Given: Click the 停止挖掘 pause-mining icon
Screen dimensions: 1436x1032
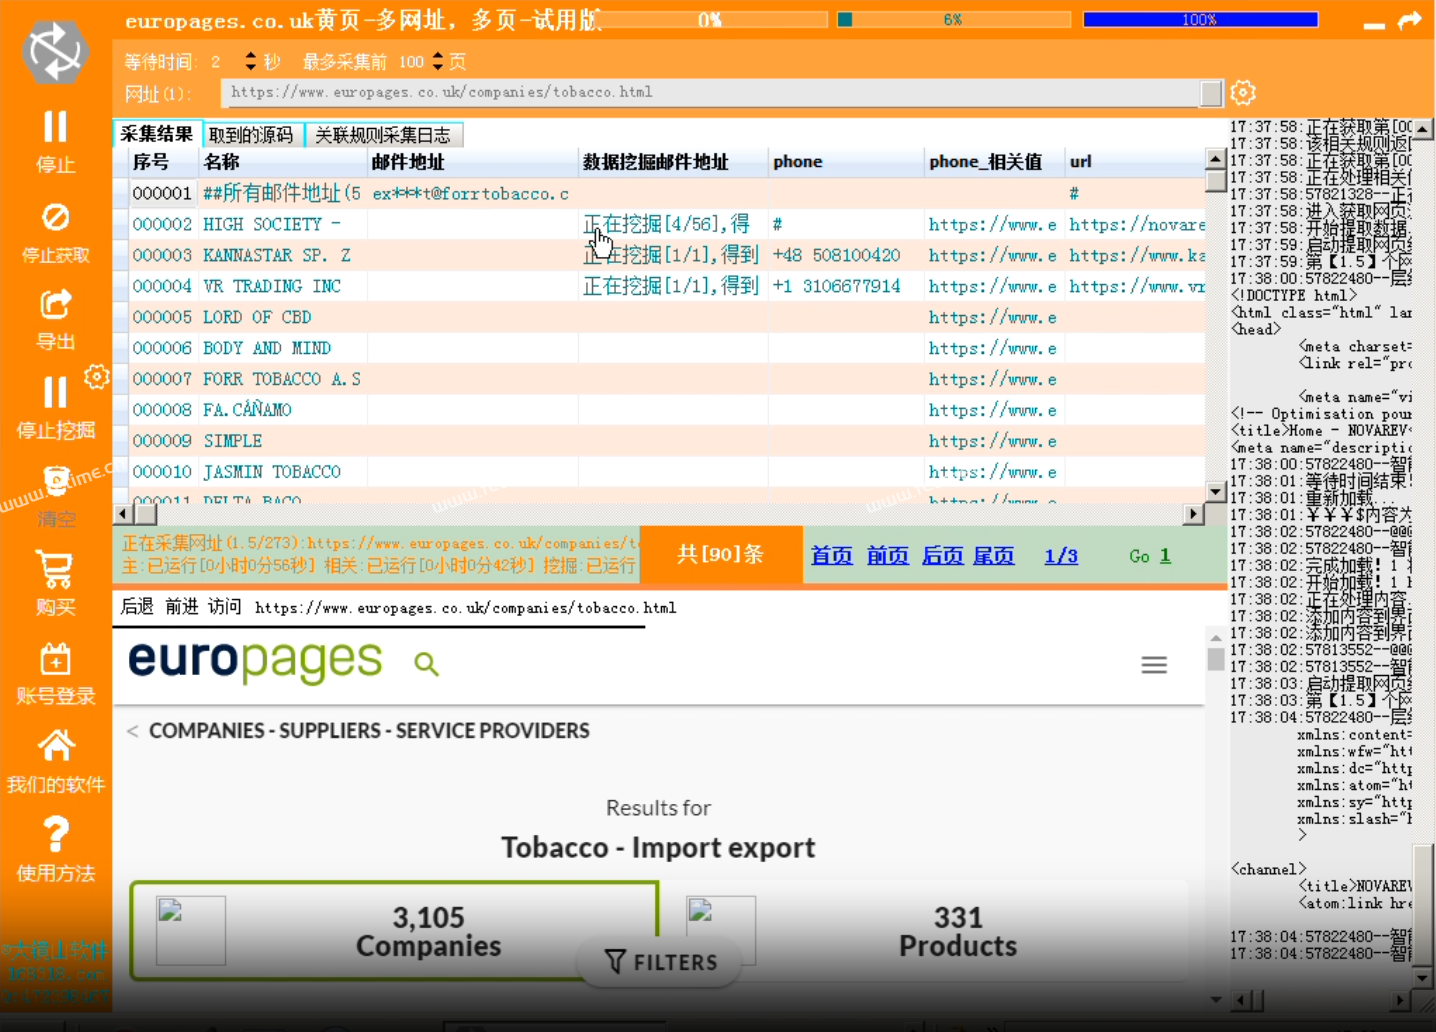Looking at the screenshot, I should click(x=56, y=392).
